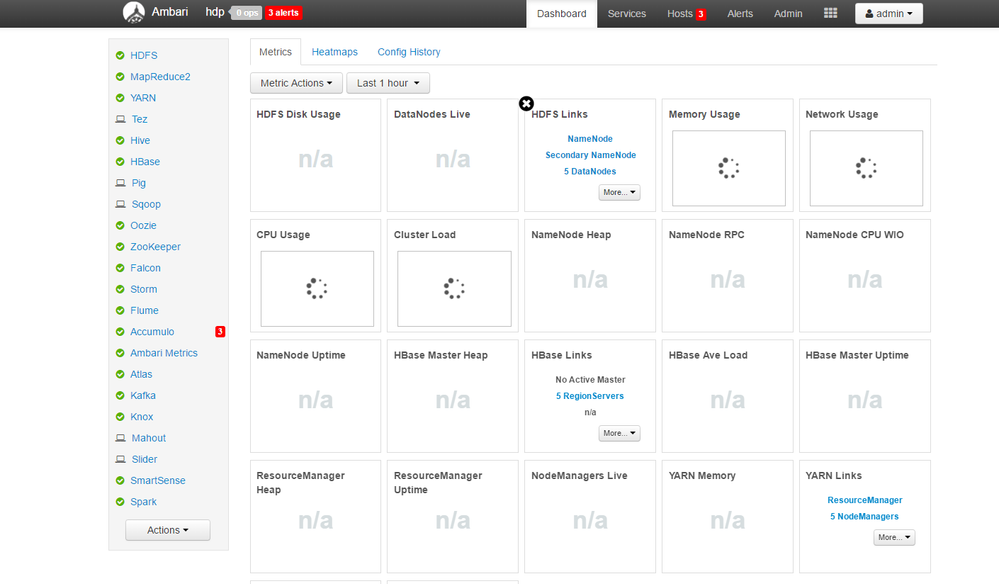
Task: Select the Ambari Metrics service
Action: 164,353
